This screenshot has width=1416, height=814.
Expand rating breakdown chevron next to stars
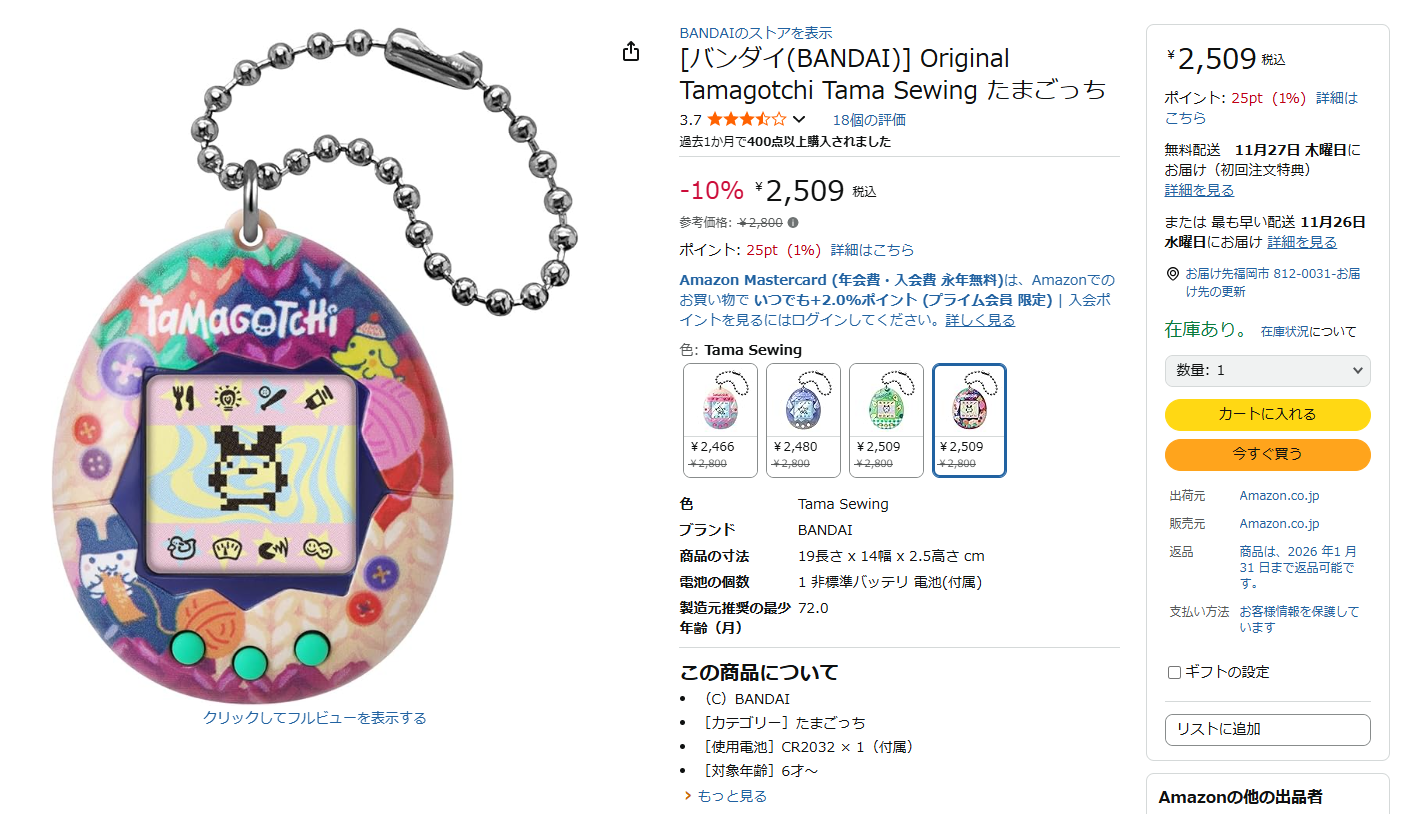tap(799, 120)
